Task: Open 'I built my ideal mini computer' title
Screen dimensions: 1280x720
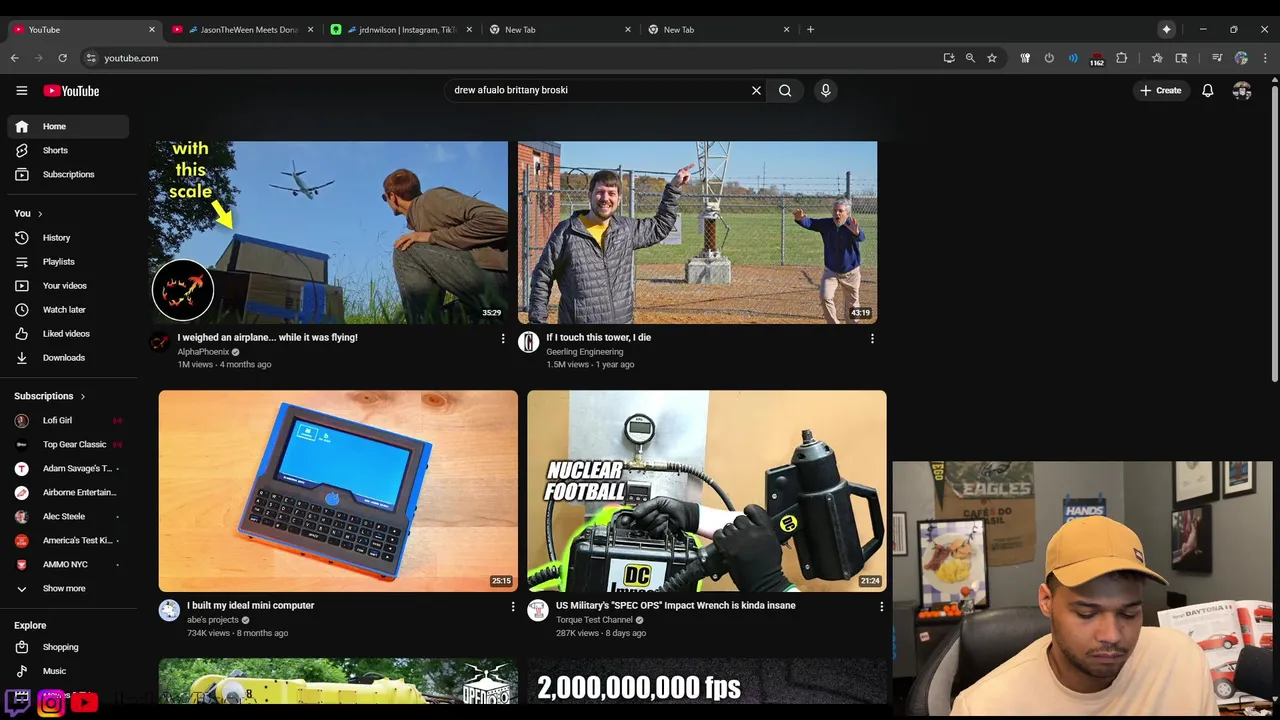Action: tap(250, 605)
